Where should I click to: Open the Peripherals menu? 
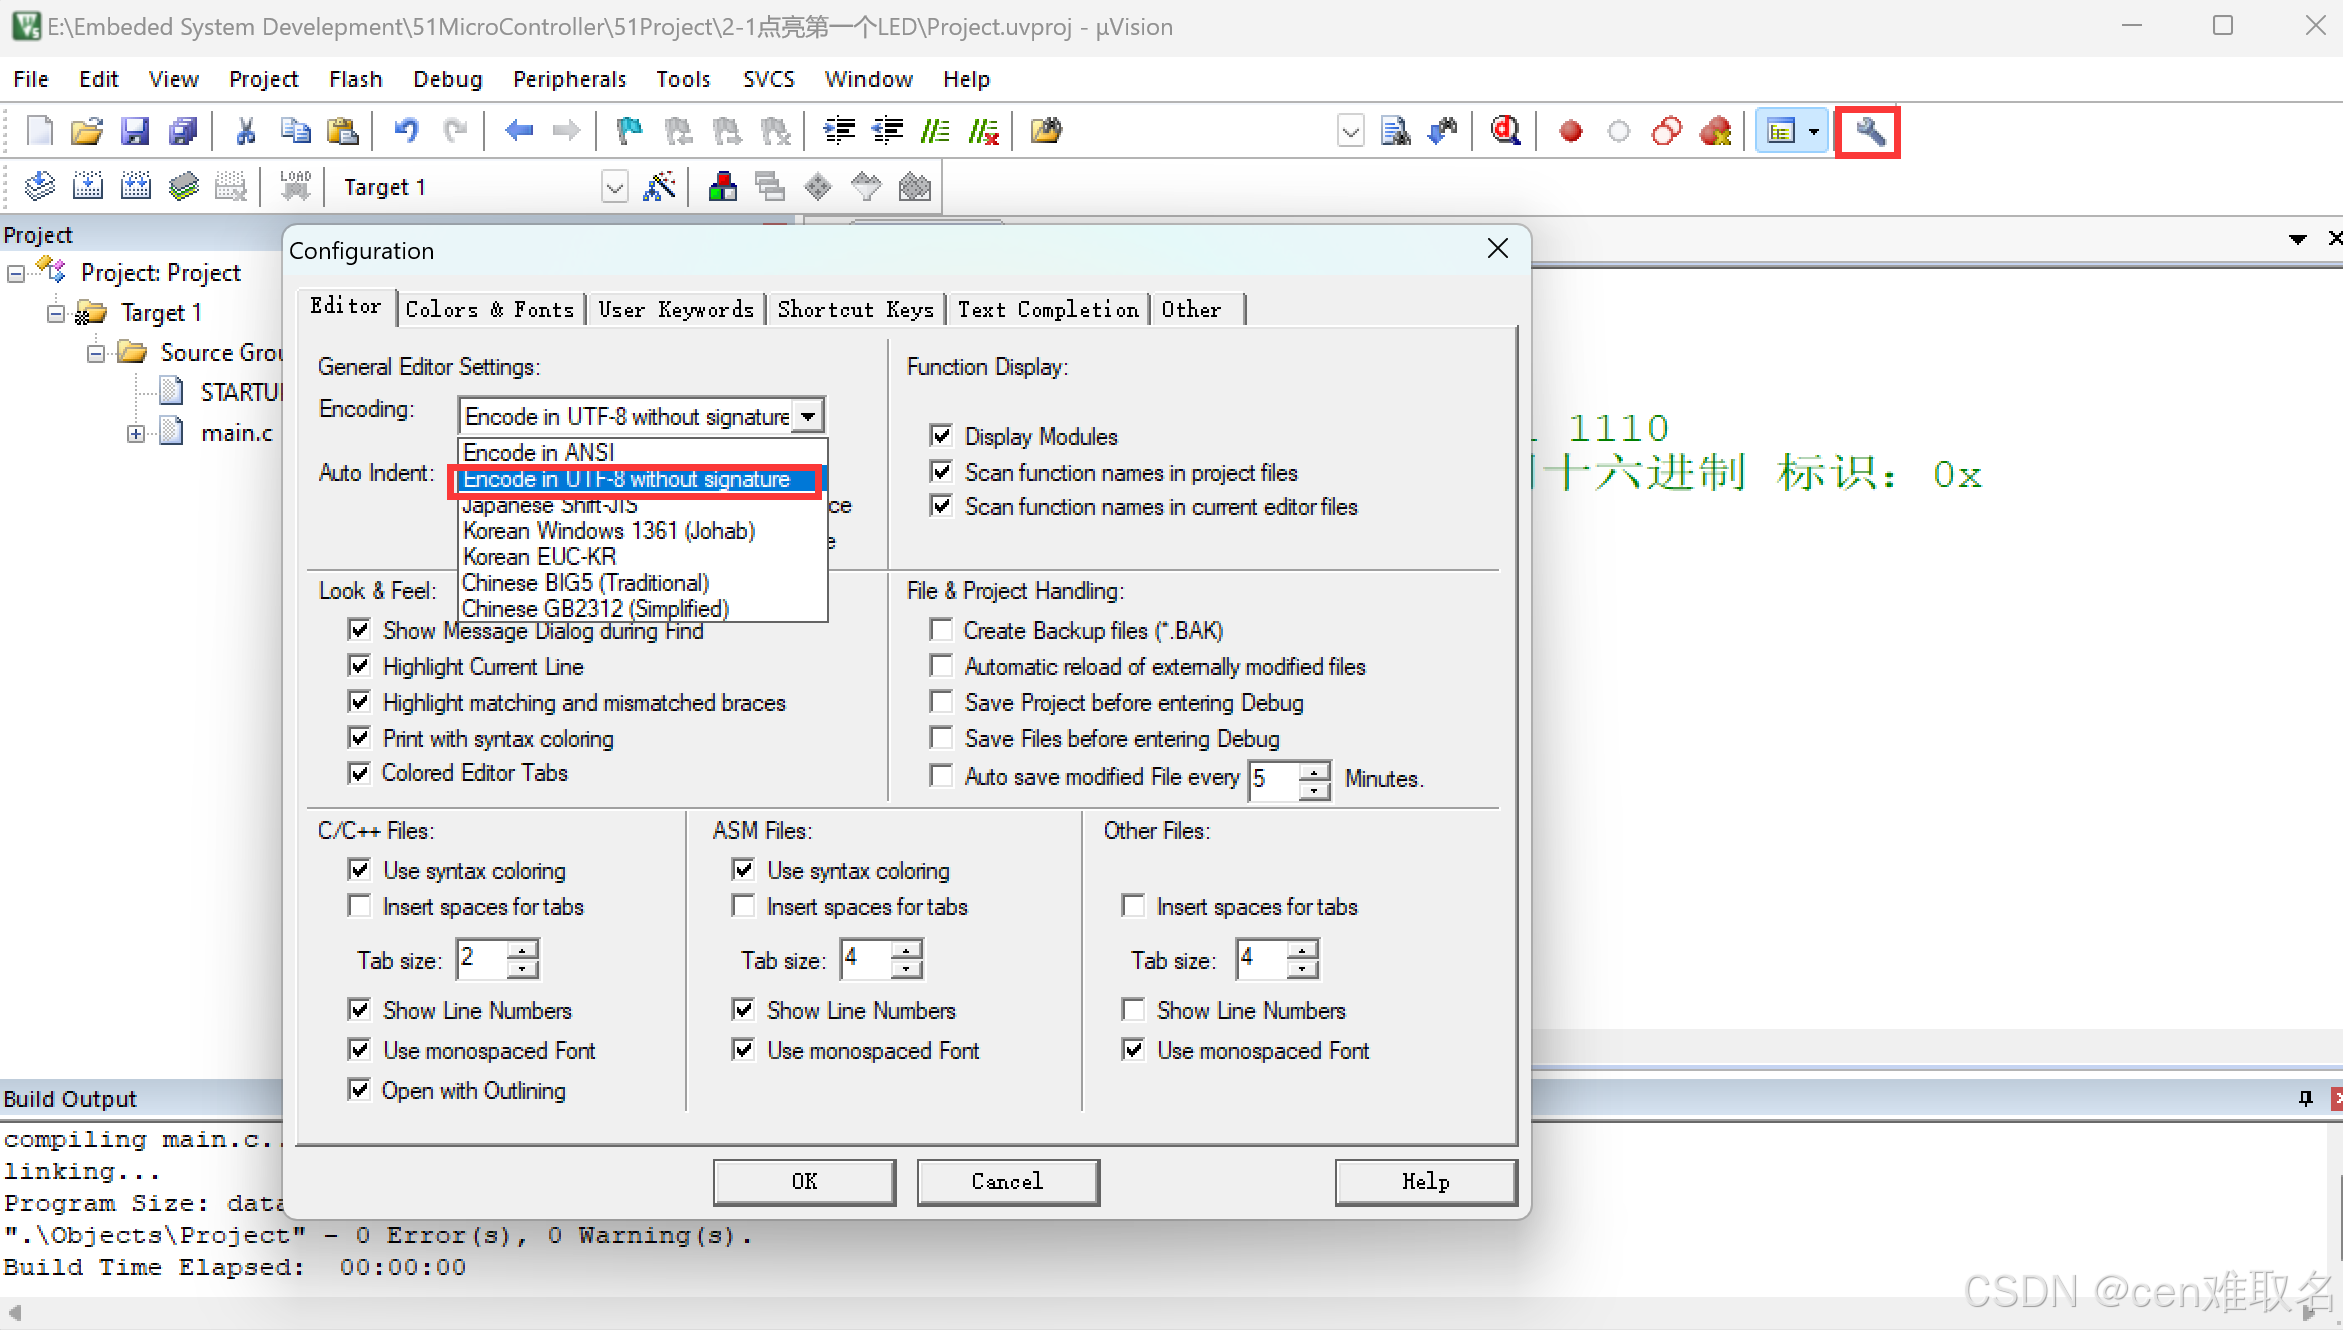click(569, 79)
